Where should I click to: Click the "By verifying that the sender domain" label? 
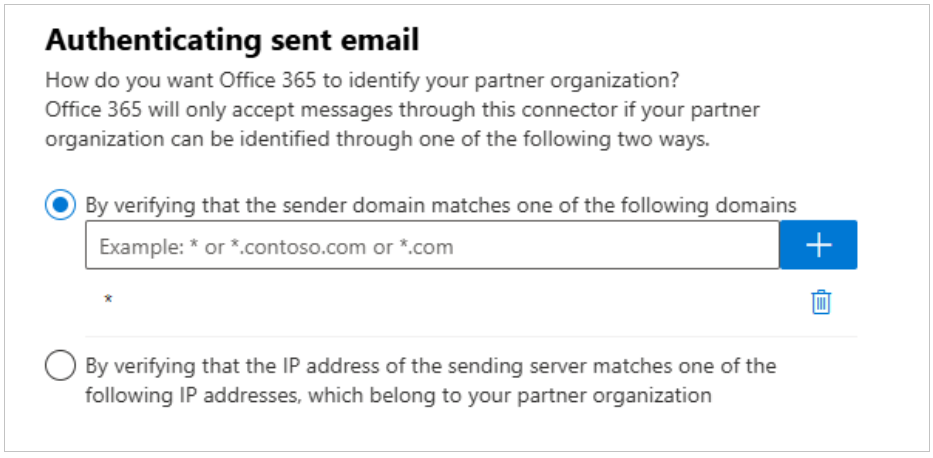point(441,206)
